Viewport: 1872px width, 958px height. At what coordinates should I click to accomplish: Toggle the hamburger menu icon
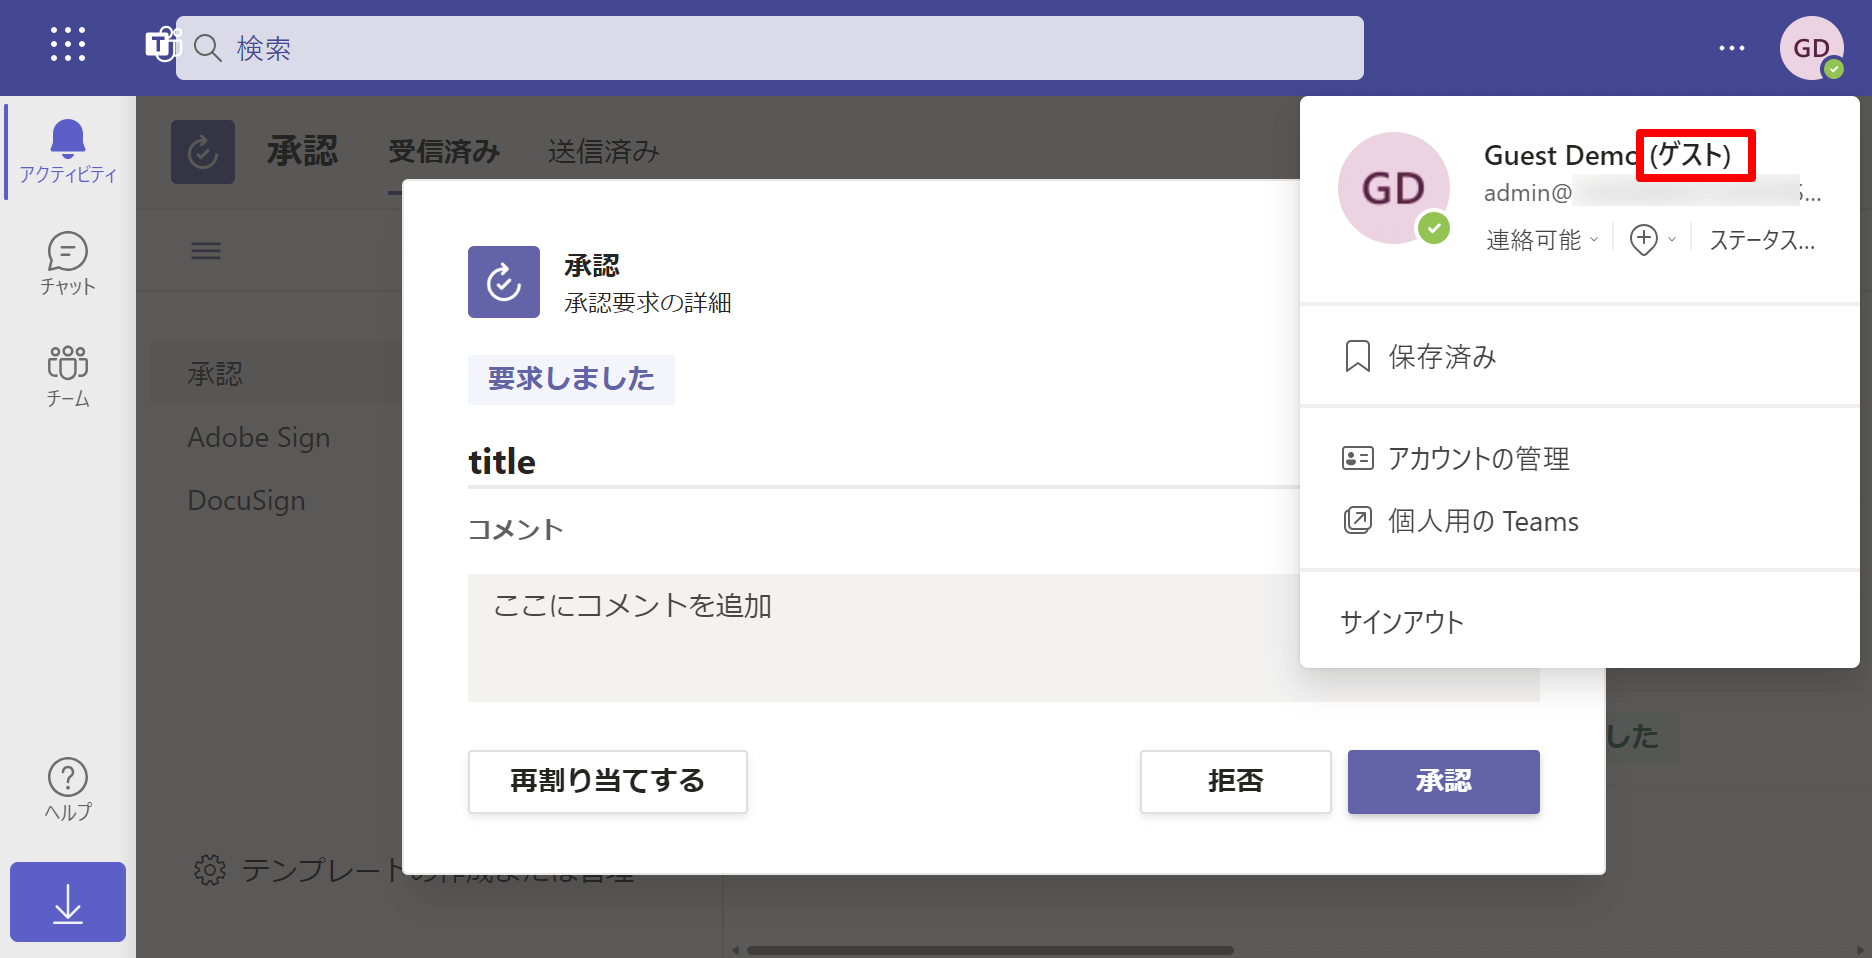pyautogui.click(x=206, y=251)
